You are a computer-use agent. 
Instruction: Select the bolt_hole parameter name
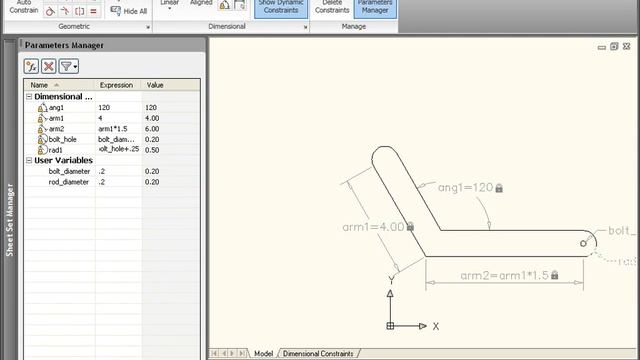[x=62, y=140]
